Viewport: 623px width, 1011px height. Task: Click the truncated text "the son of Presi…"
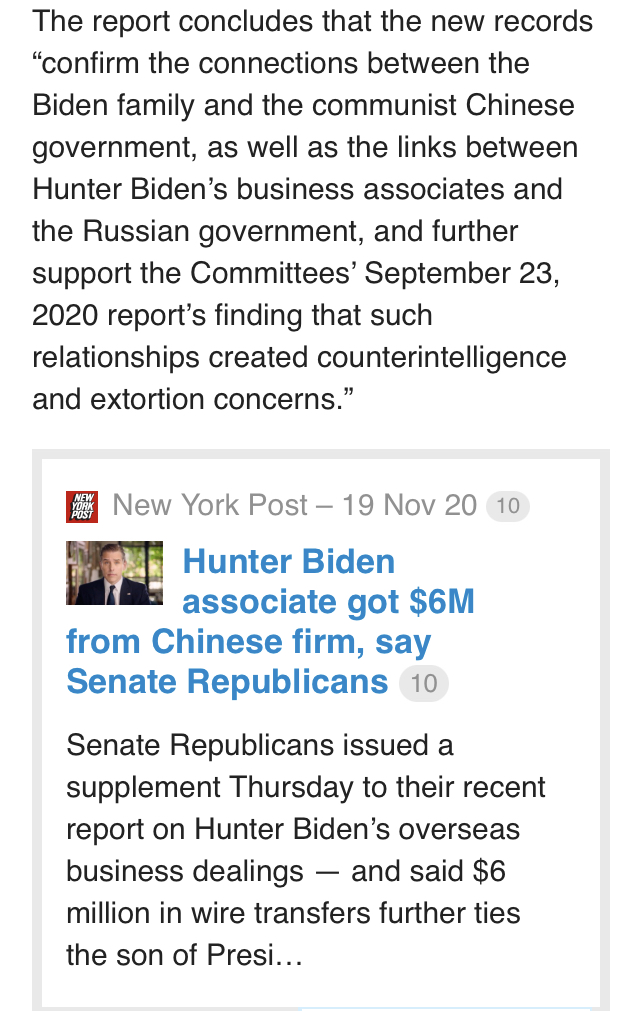[184, 955]
